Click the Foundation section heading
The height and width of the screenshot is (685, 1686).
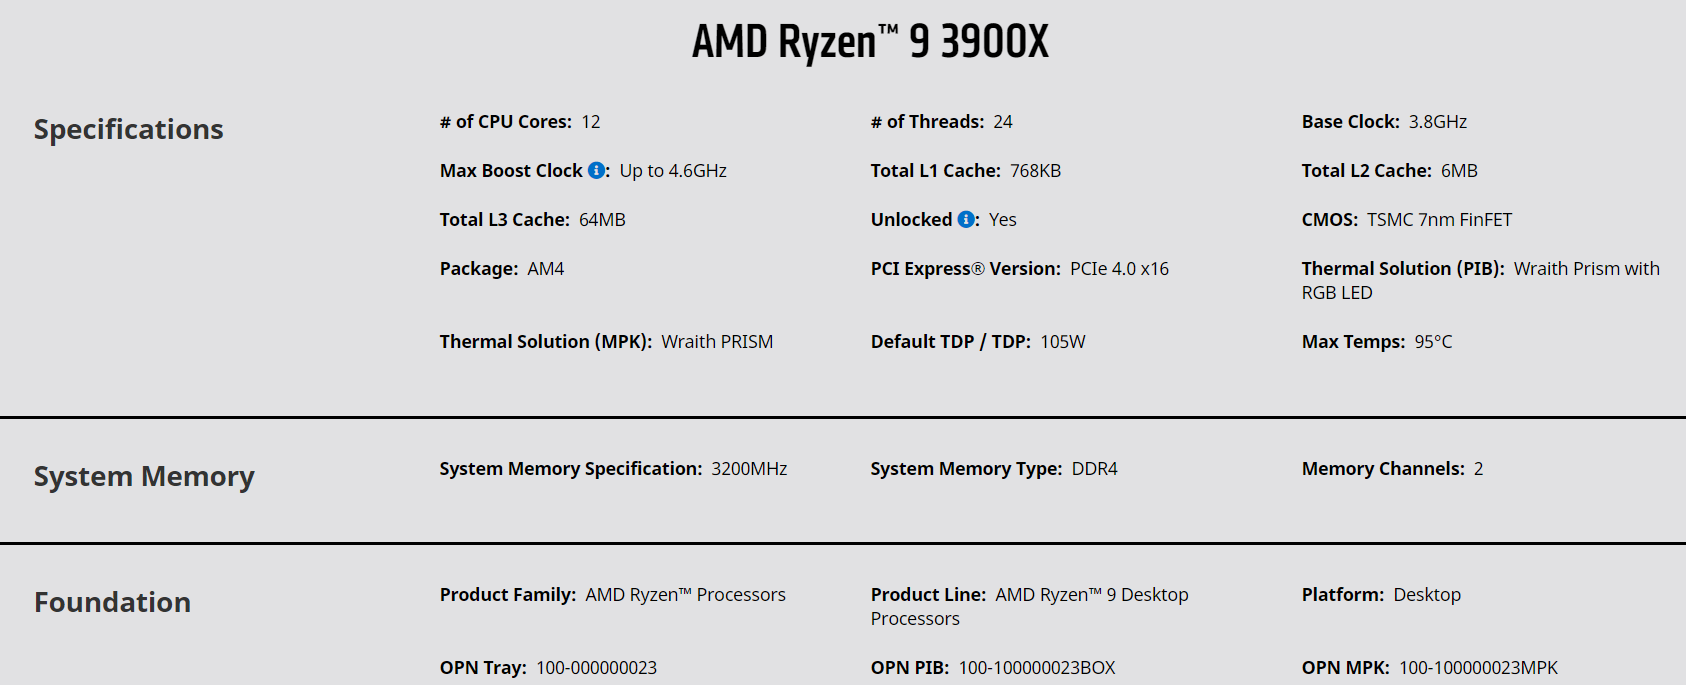point(113,603)
